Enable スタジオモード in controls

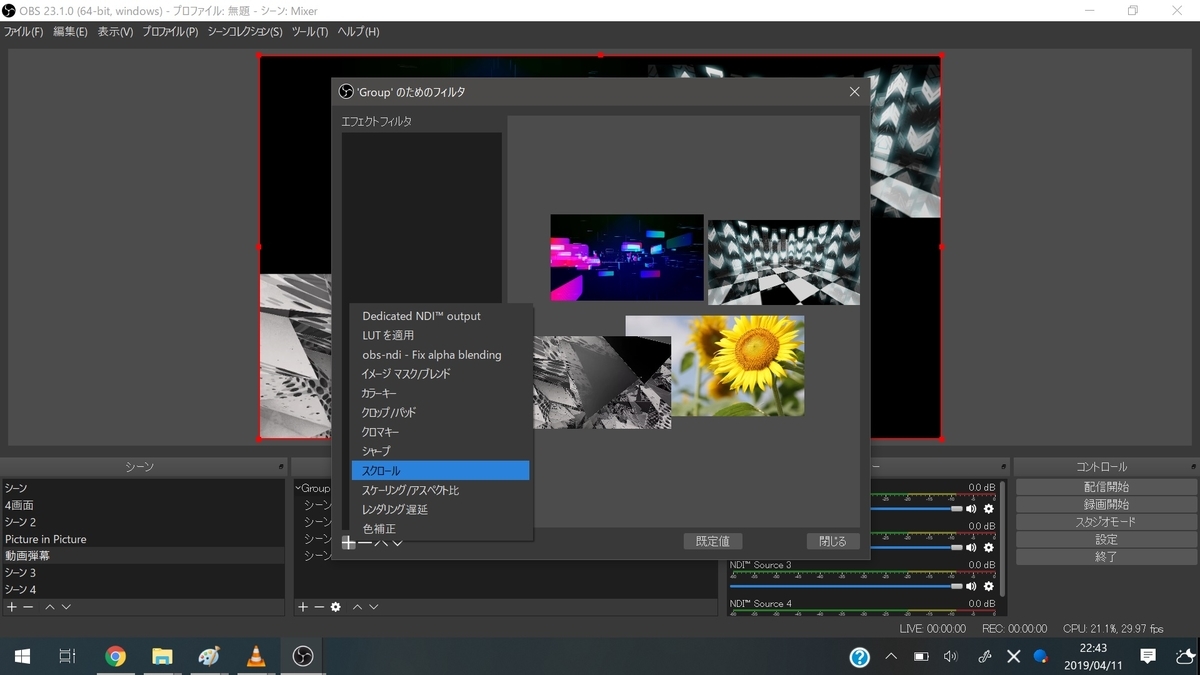(x=1106, y=522)
